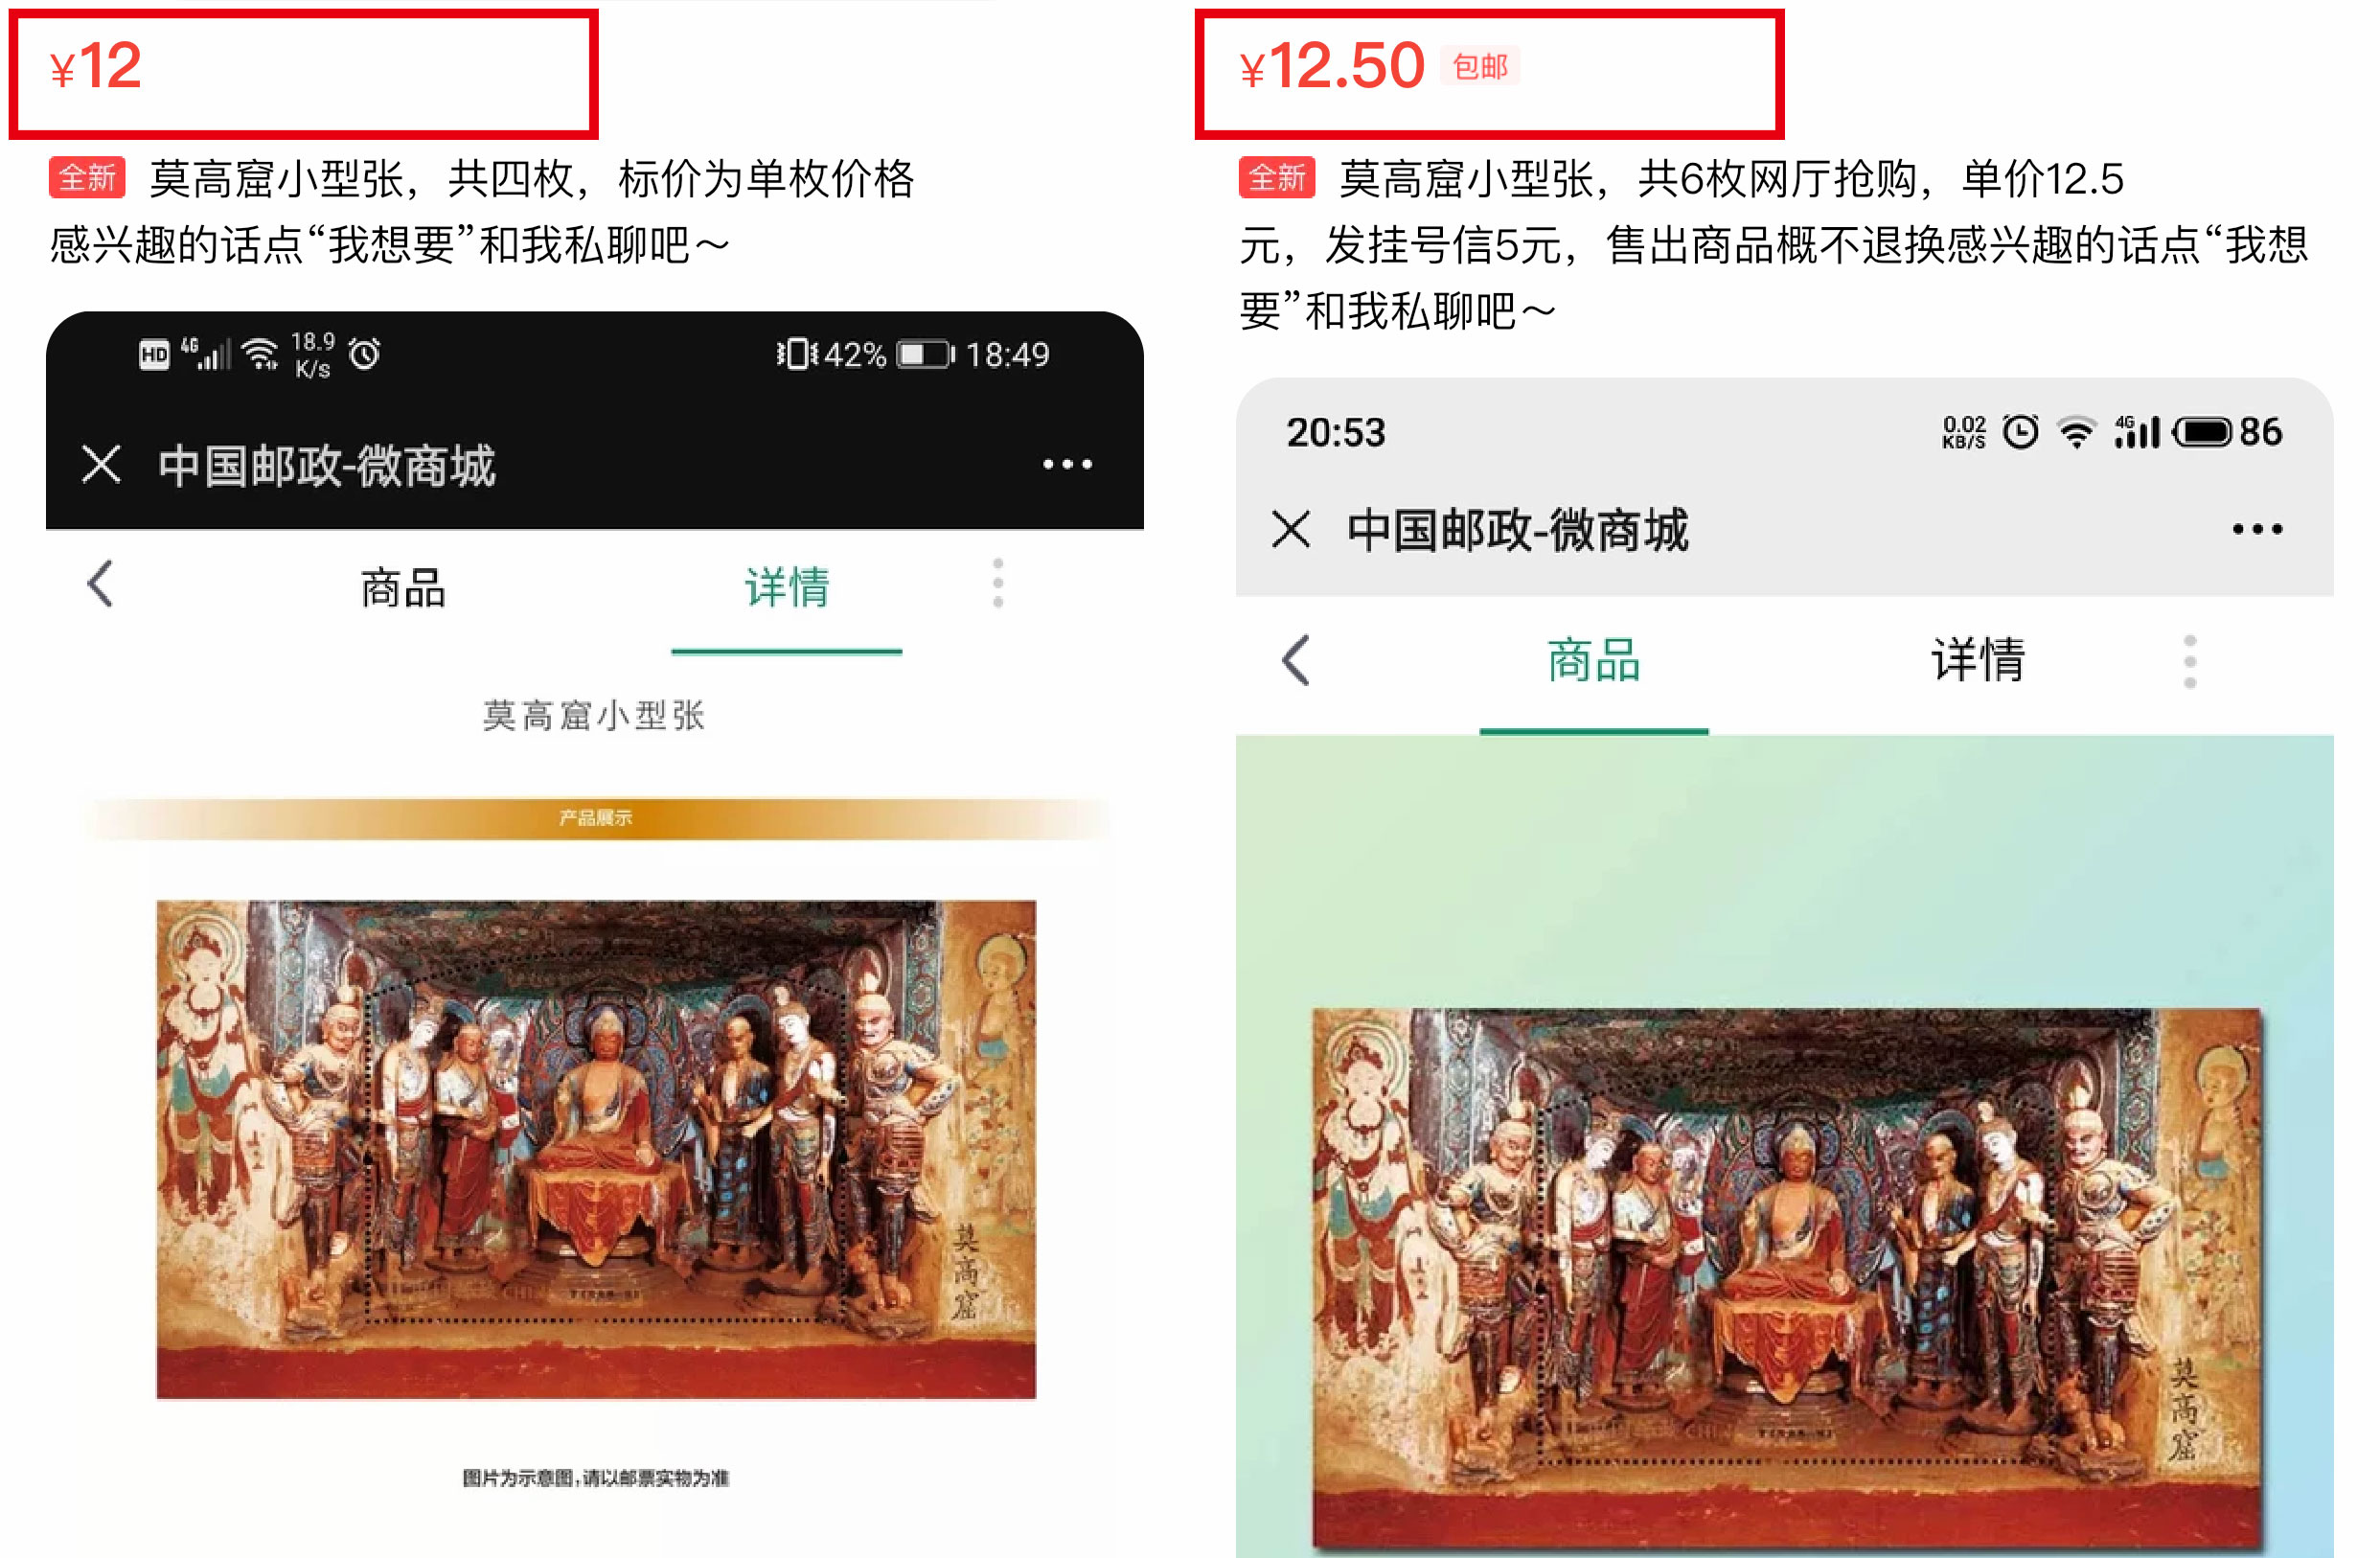Select the 详情 tab in left listing
Image resolution: width=2380 pixels, height=1558 pixels.
point(787,587)
